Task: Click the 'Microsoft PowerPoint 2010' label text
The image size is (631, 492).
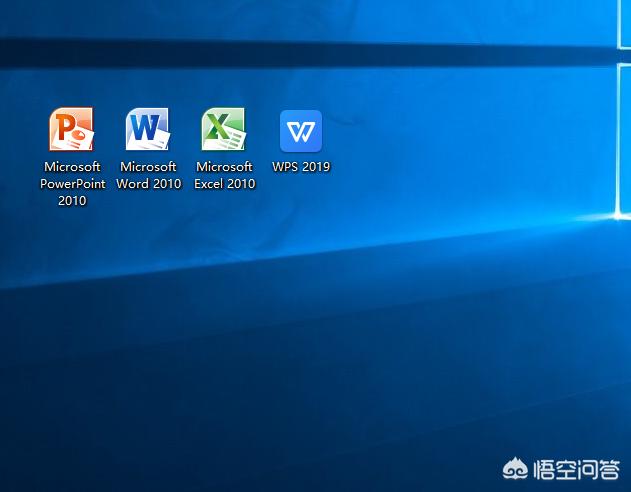Action: (x=72, y=183)
